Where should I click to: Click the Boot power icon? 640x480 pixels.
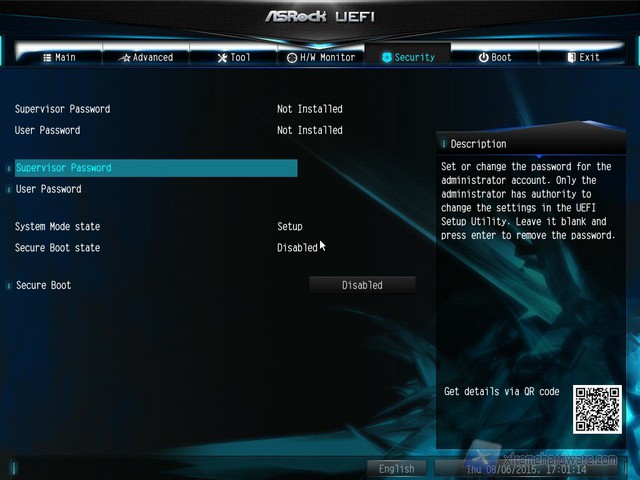(483, 58)
